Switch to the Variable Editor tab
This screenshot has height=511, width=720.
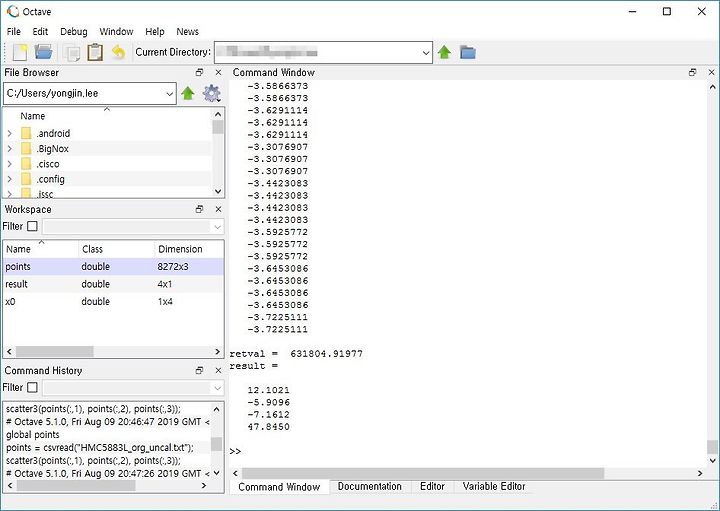click(494, 487)
